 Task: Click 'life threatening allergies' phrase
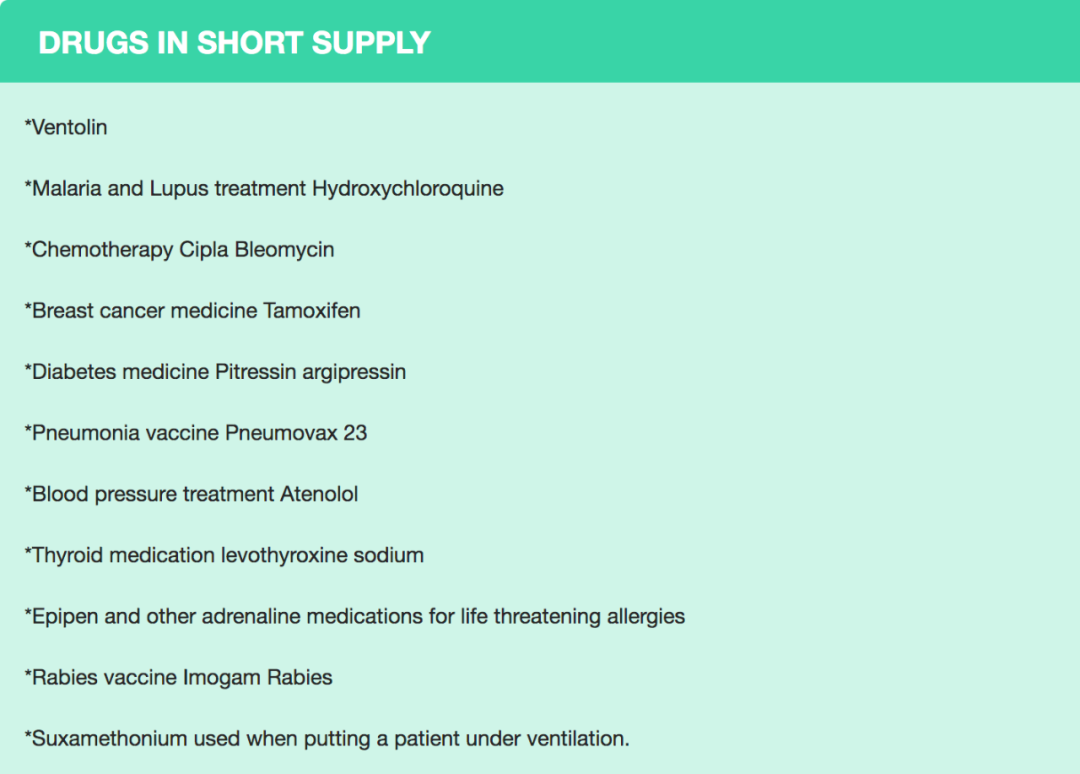coord(573,616)
